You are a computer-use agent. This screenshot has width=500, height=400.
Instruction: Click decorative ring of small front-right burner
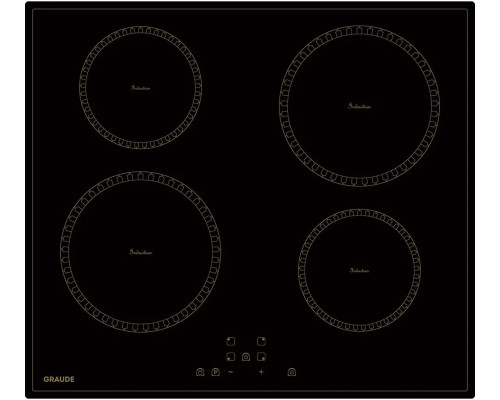(x=359, y=213)
